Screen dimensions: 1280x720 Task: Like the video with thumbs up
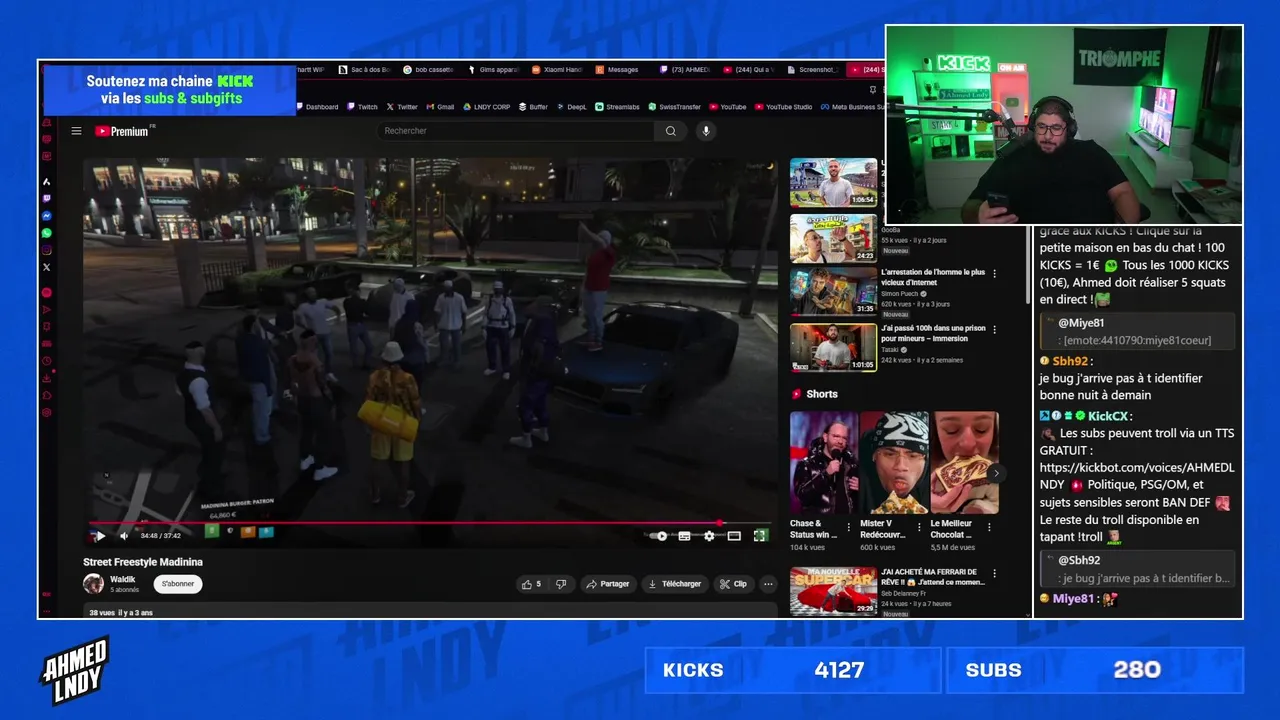[x=531, y=584]
